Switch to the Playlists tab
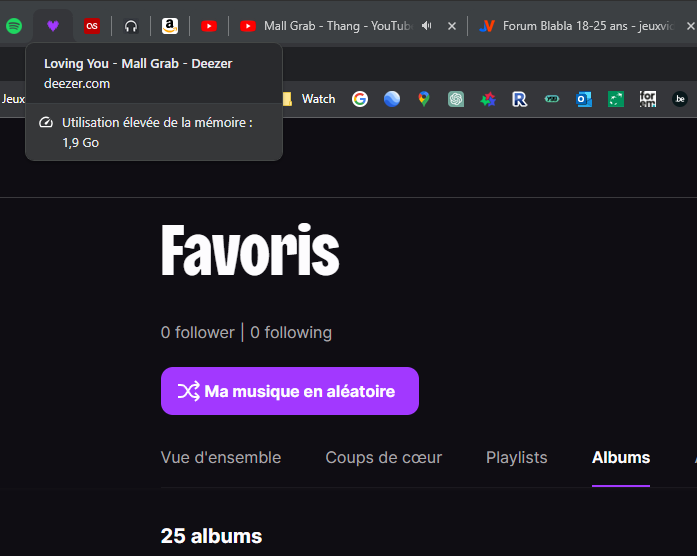Screen dimensions: 697x556 [x=517, y=457]
